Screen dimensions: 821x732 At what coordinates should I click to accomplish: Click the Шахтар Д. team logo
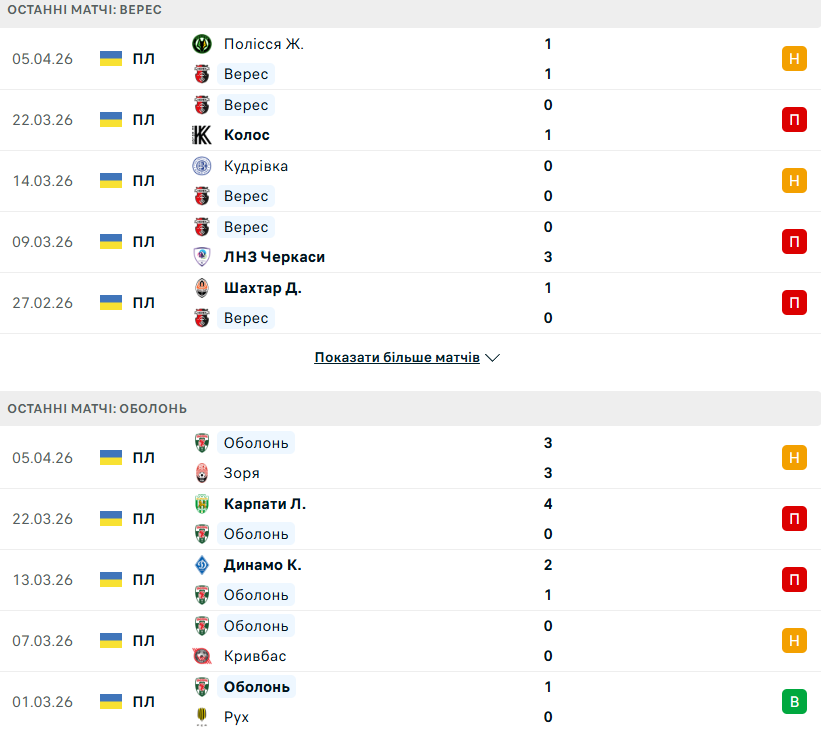202,288
